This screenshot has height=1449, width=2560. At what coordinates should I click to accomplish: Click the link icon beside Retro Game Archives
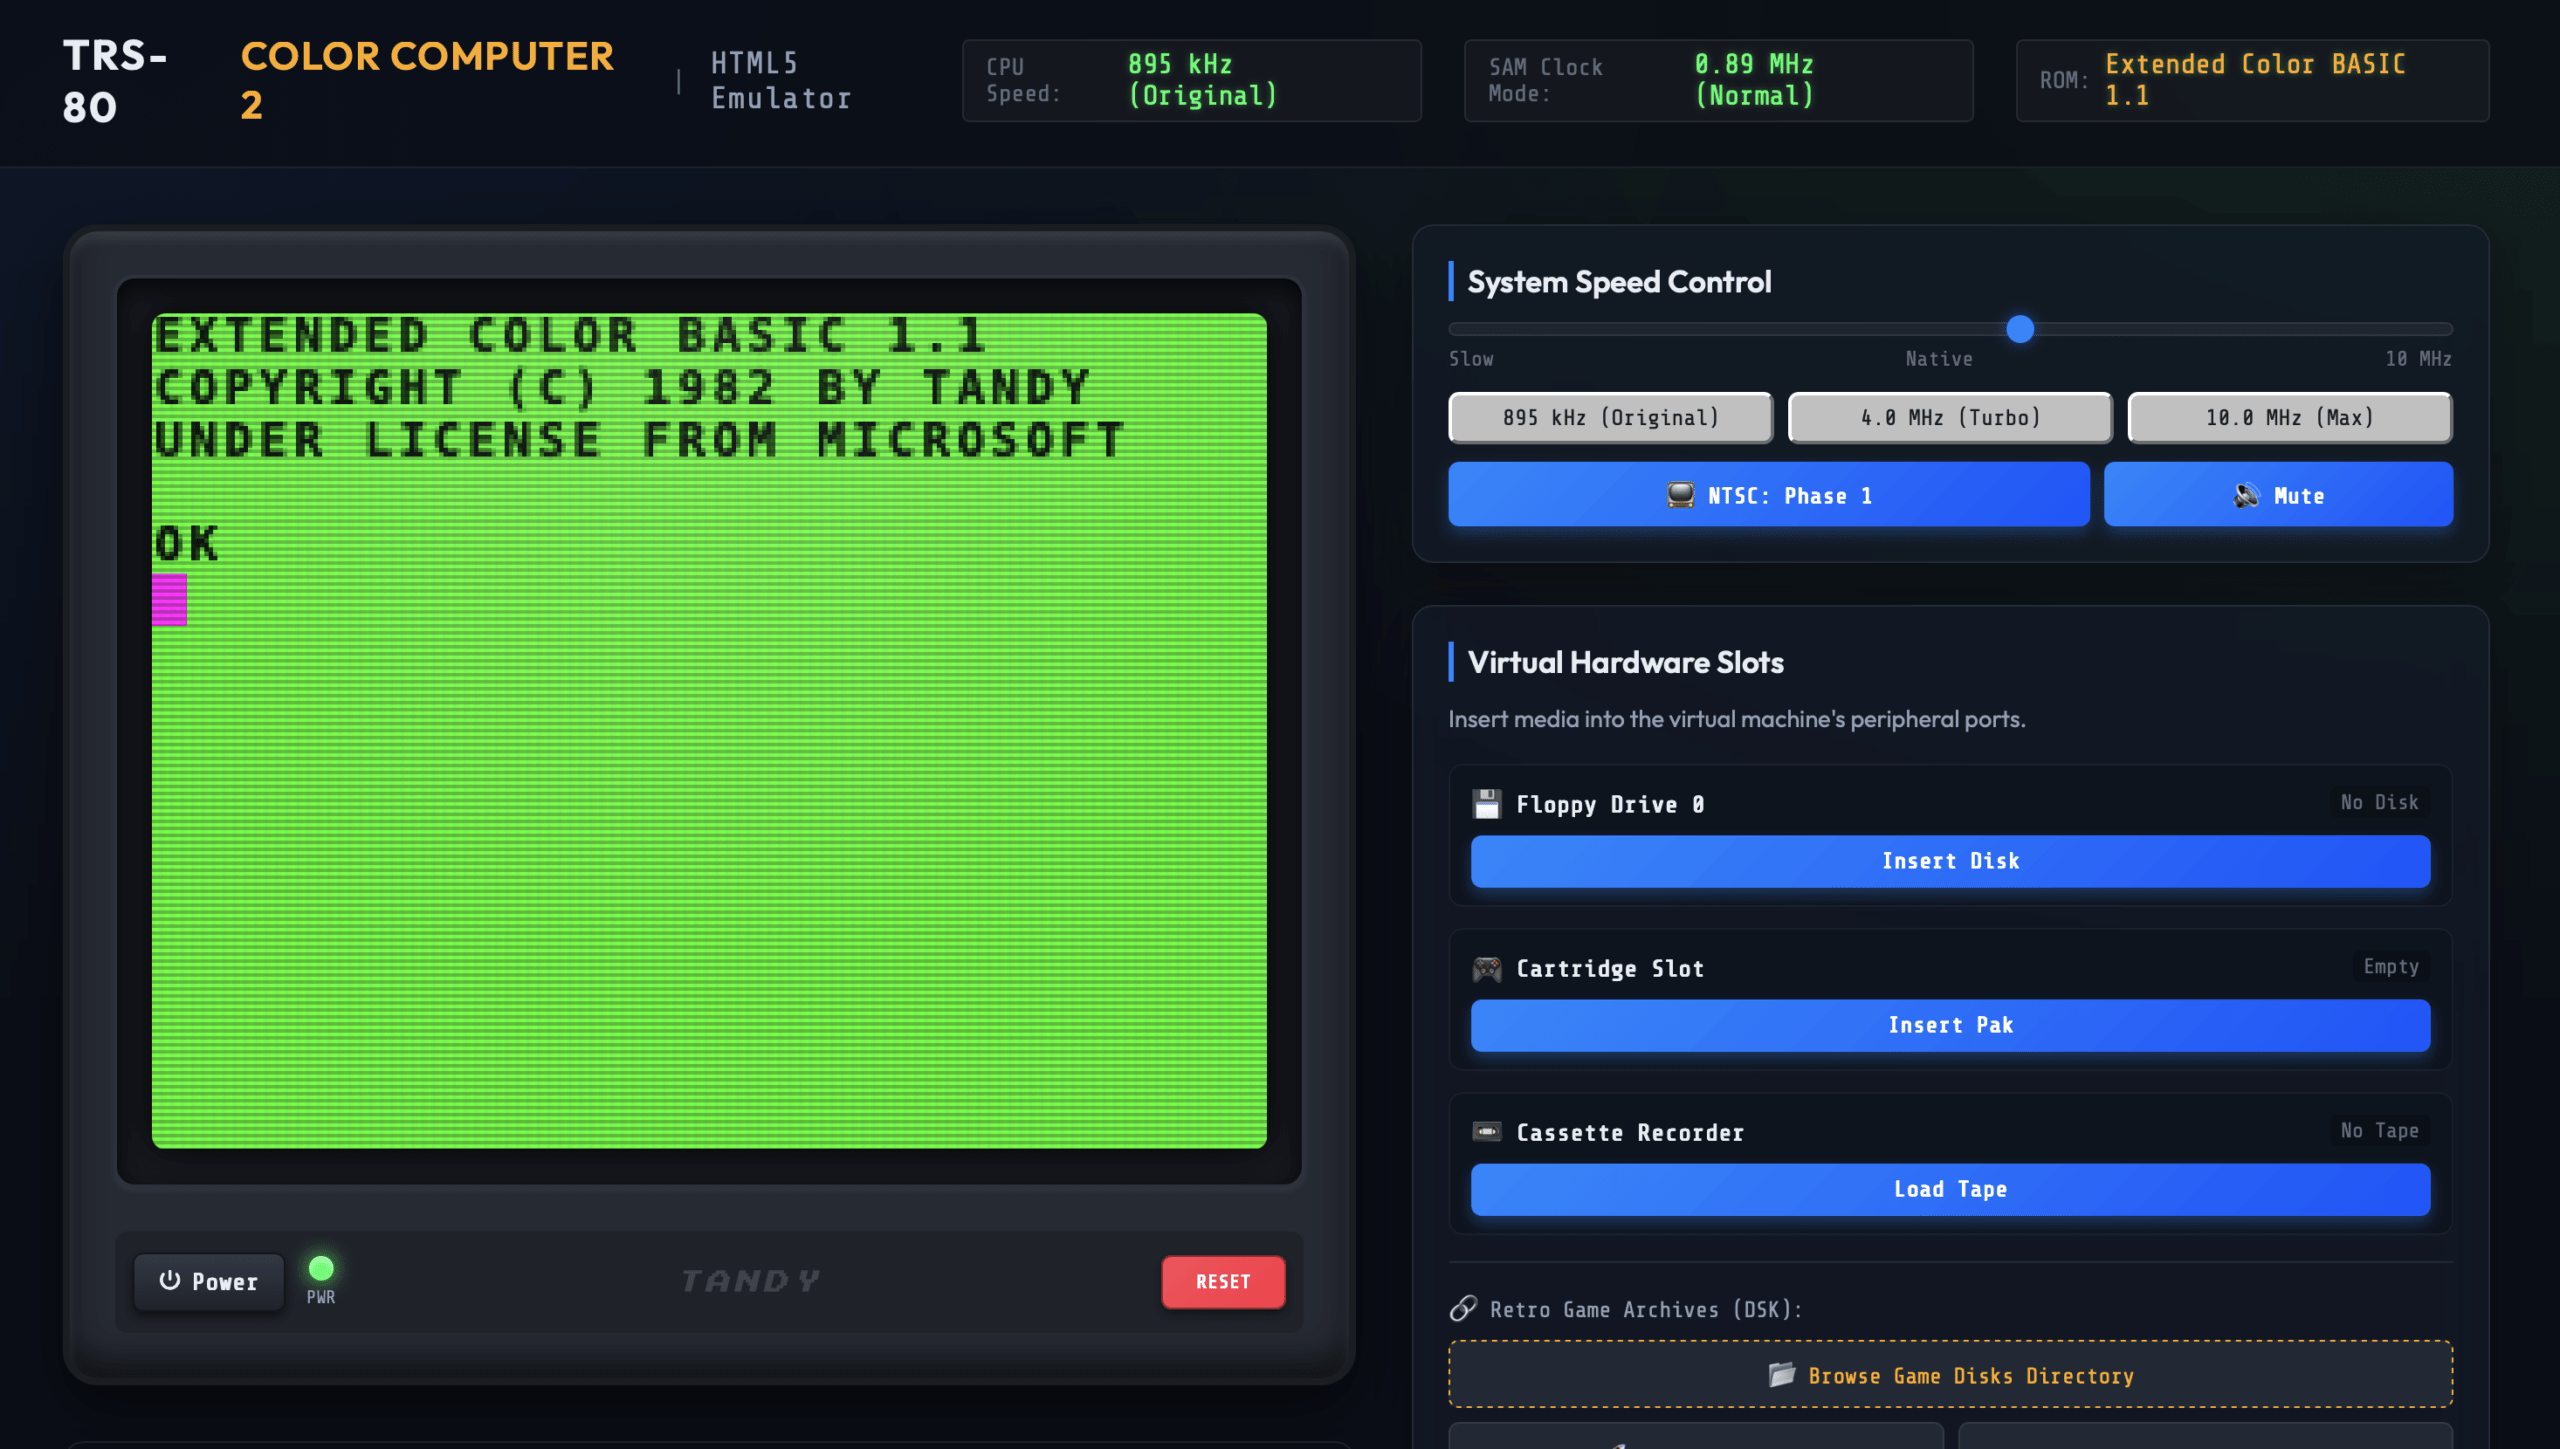(x=1463, y=1309)
